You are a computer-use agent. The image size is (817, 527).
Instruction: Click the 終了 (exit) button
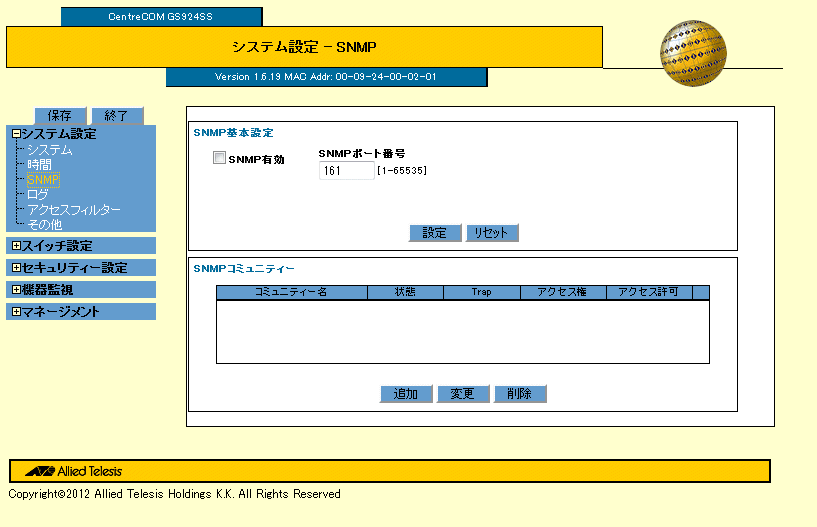(117, 115)
